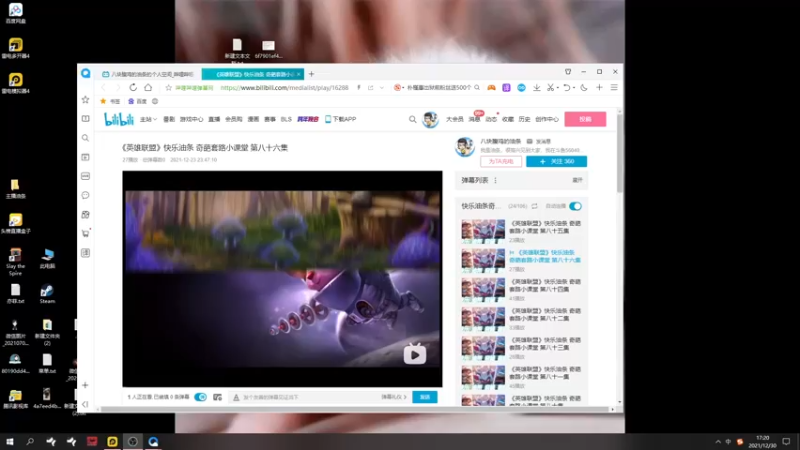Open the browser sidebar favorites star

pyautogui.click(x=85, y=99)
